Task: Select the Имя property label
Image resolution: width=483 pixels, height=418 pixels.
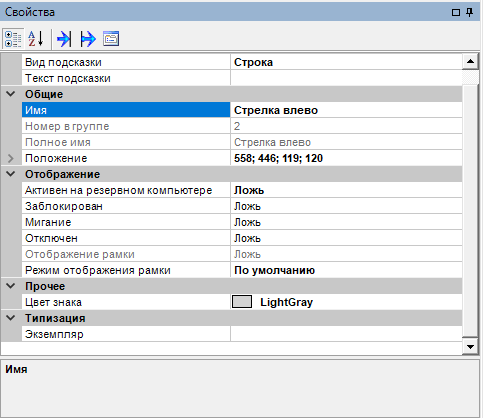Action: click(x=36, y=110)
